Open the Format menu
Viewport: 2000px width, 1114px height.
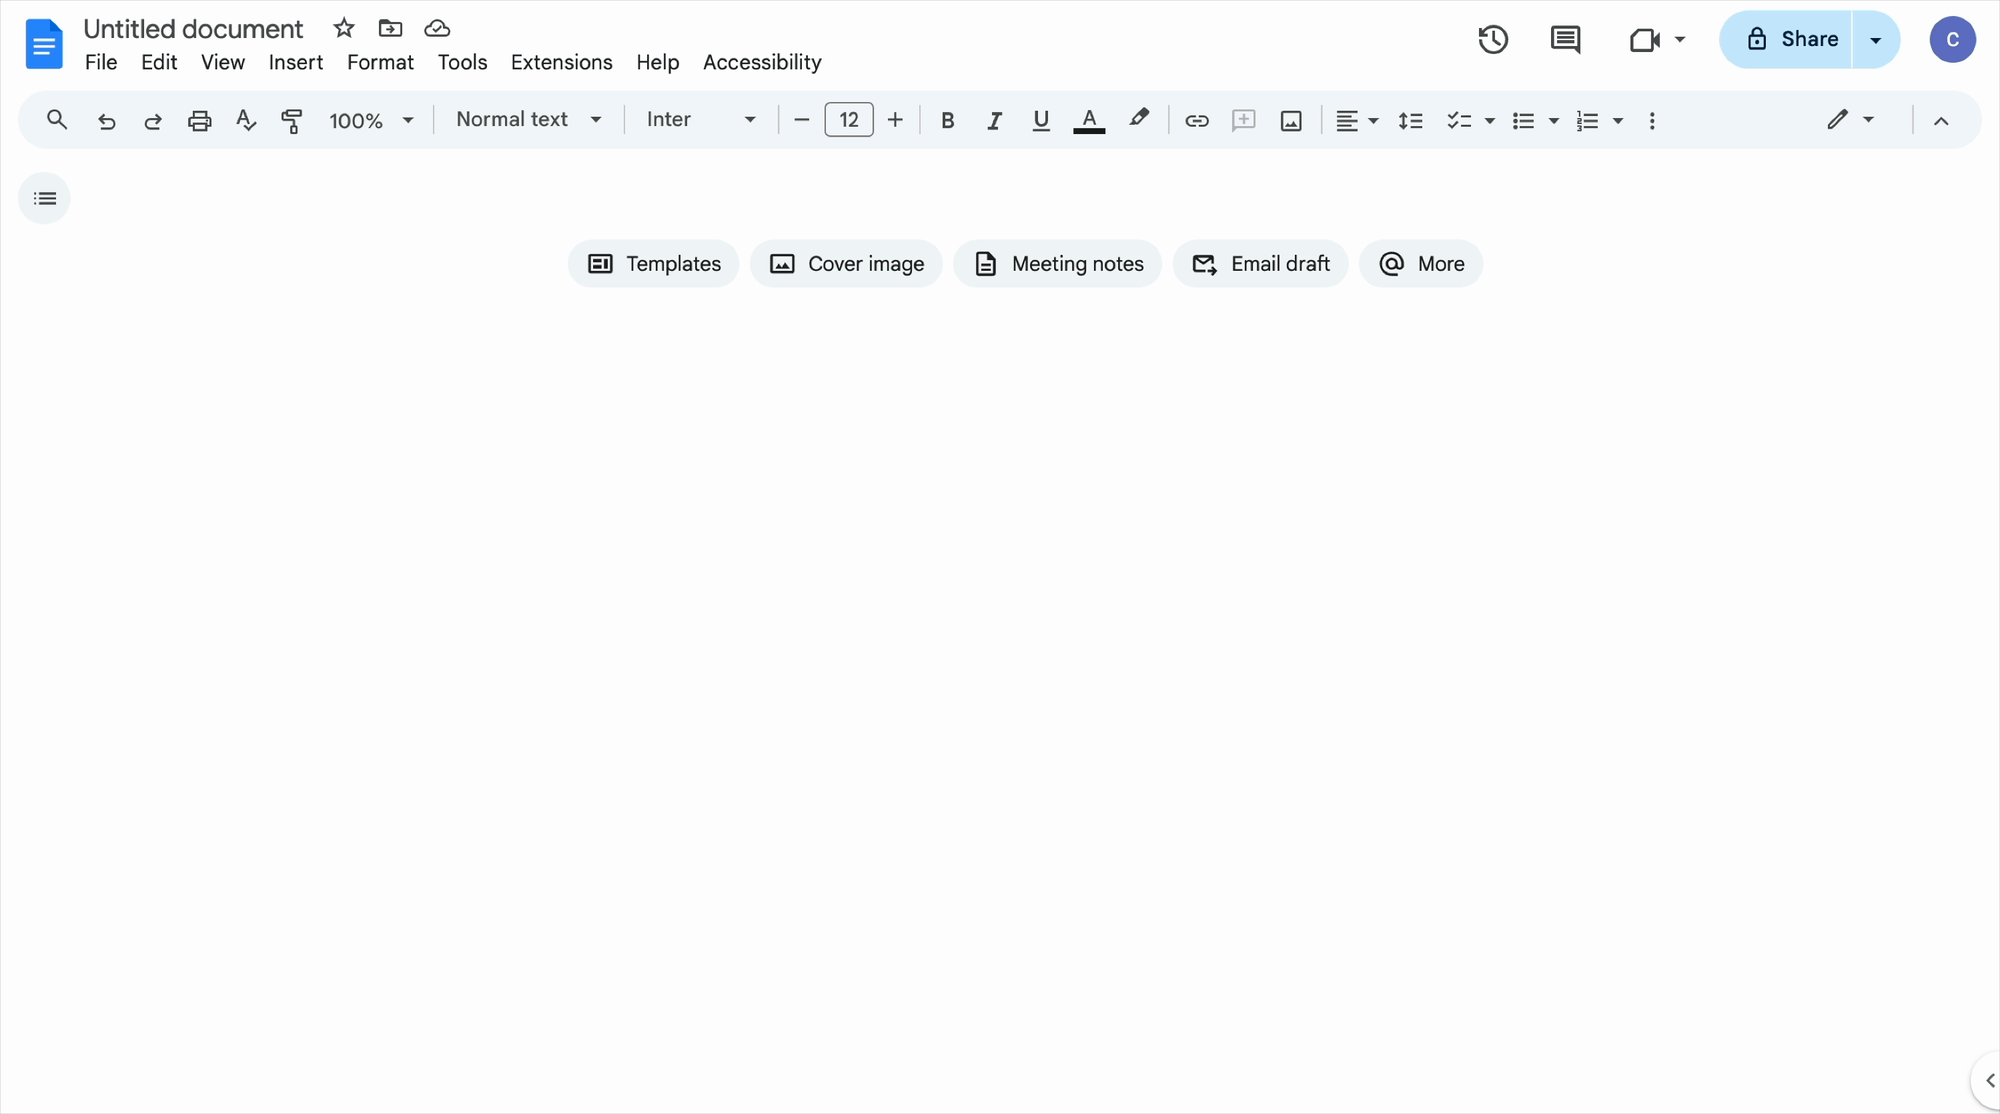tap(379, 62)
